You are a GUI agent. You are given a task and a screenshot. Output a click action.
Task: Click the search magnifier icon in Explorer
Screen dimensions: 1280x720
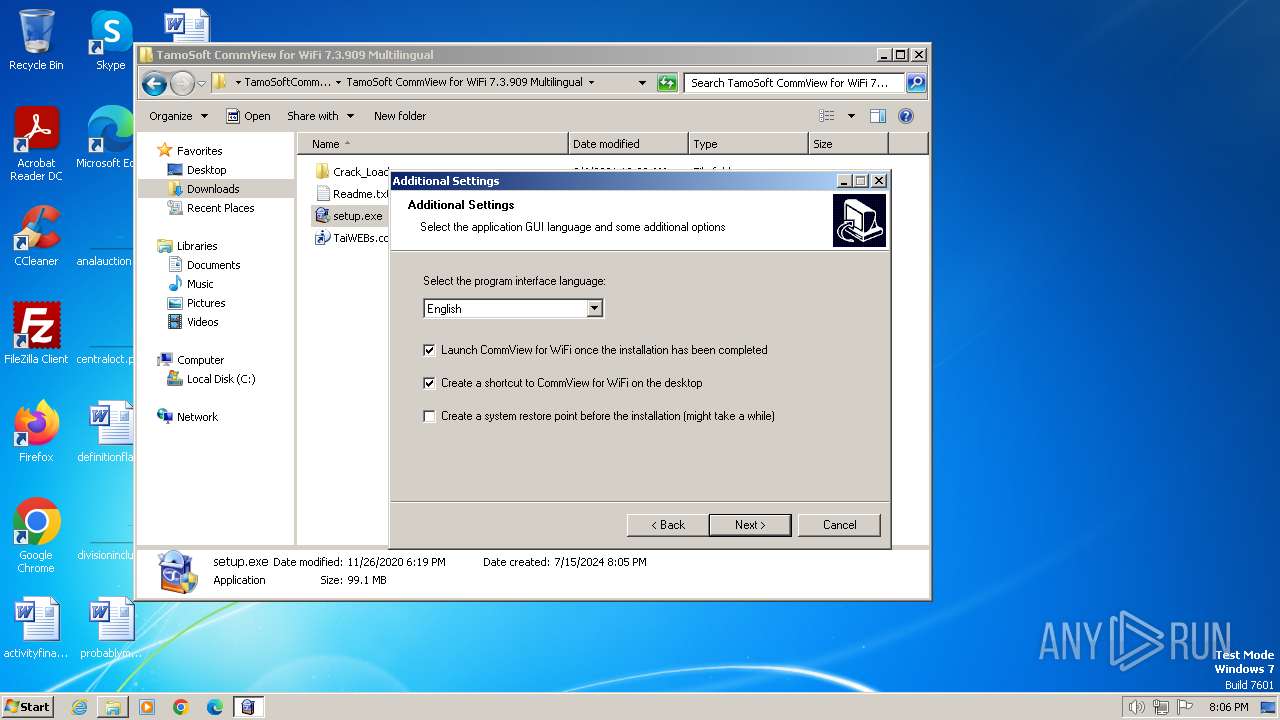[x=915, y=83]
